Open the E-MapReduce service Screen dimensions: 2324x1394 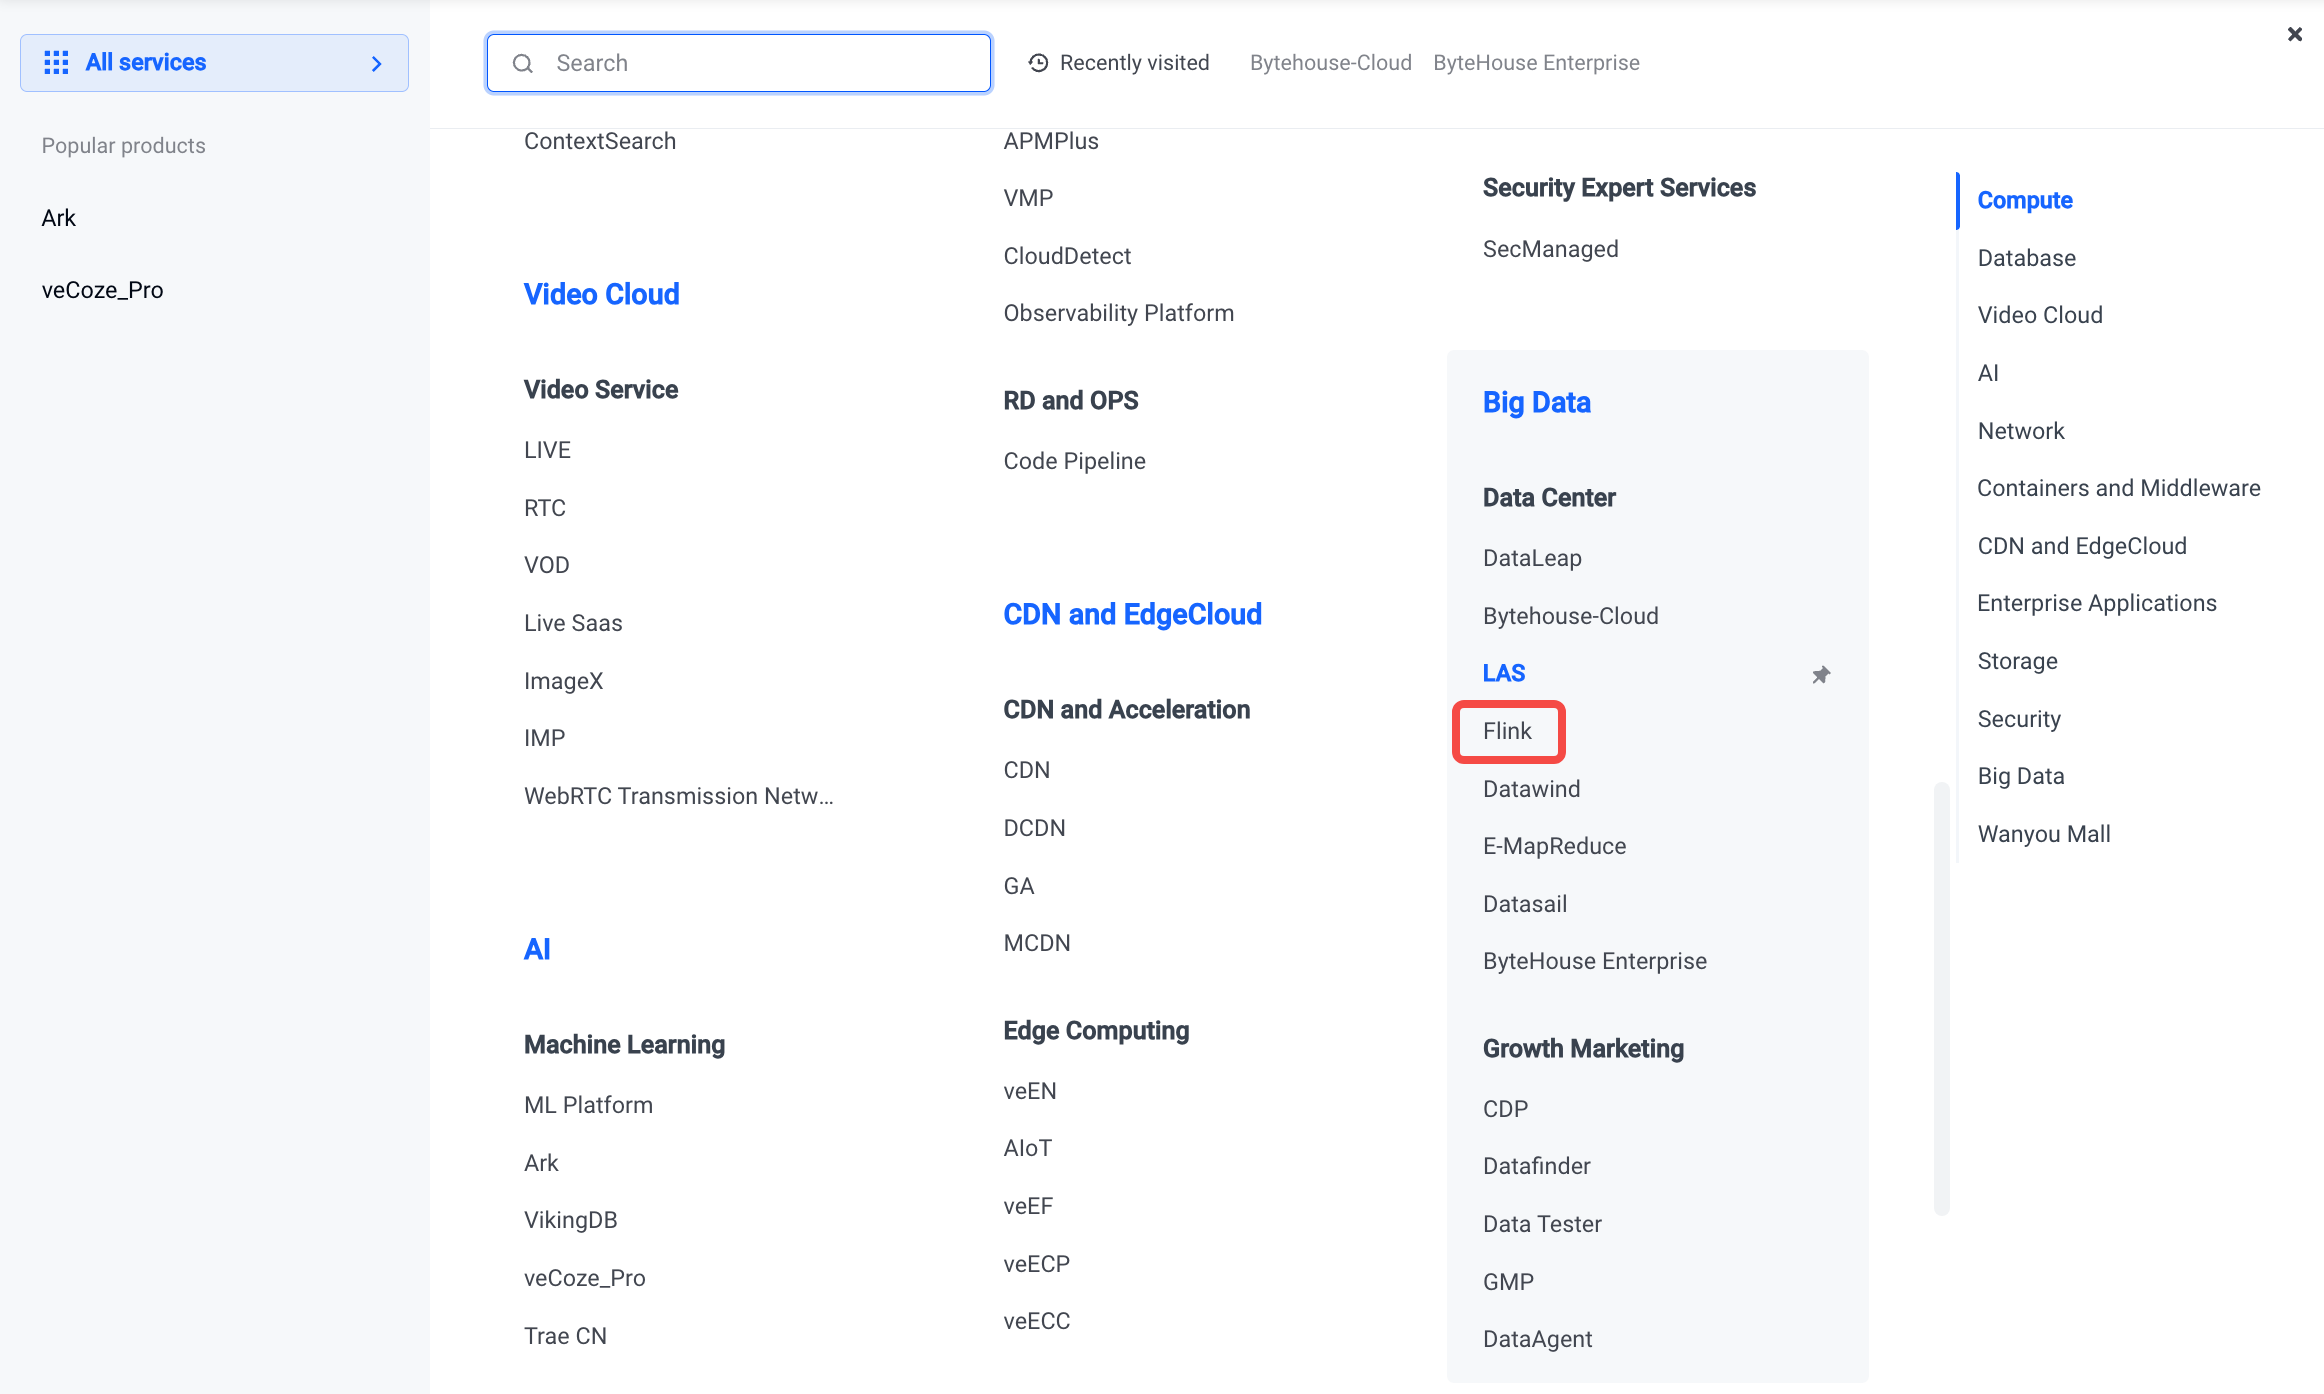pyautogui.click(x=1554, y=846)
